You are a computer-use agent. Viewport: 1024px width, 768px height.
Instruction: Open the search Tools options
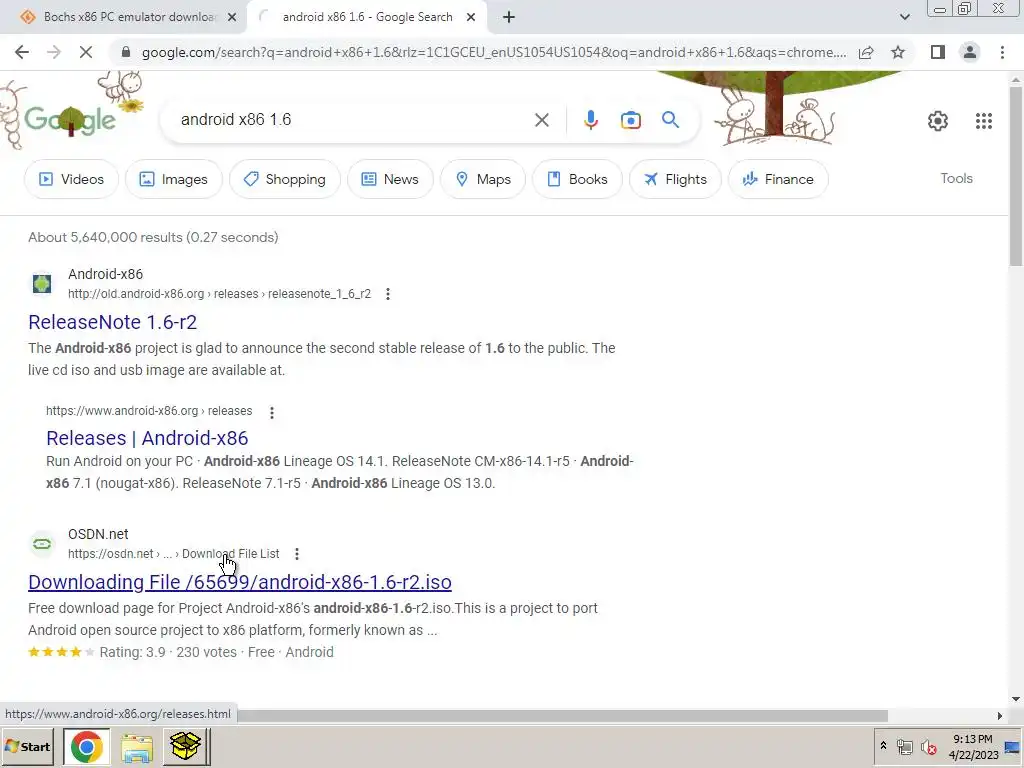[x=956, y=178]
